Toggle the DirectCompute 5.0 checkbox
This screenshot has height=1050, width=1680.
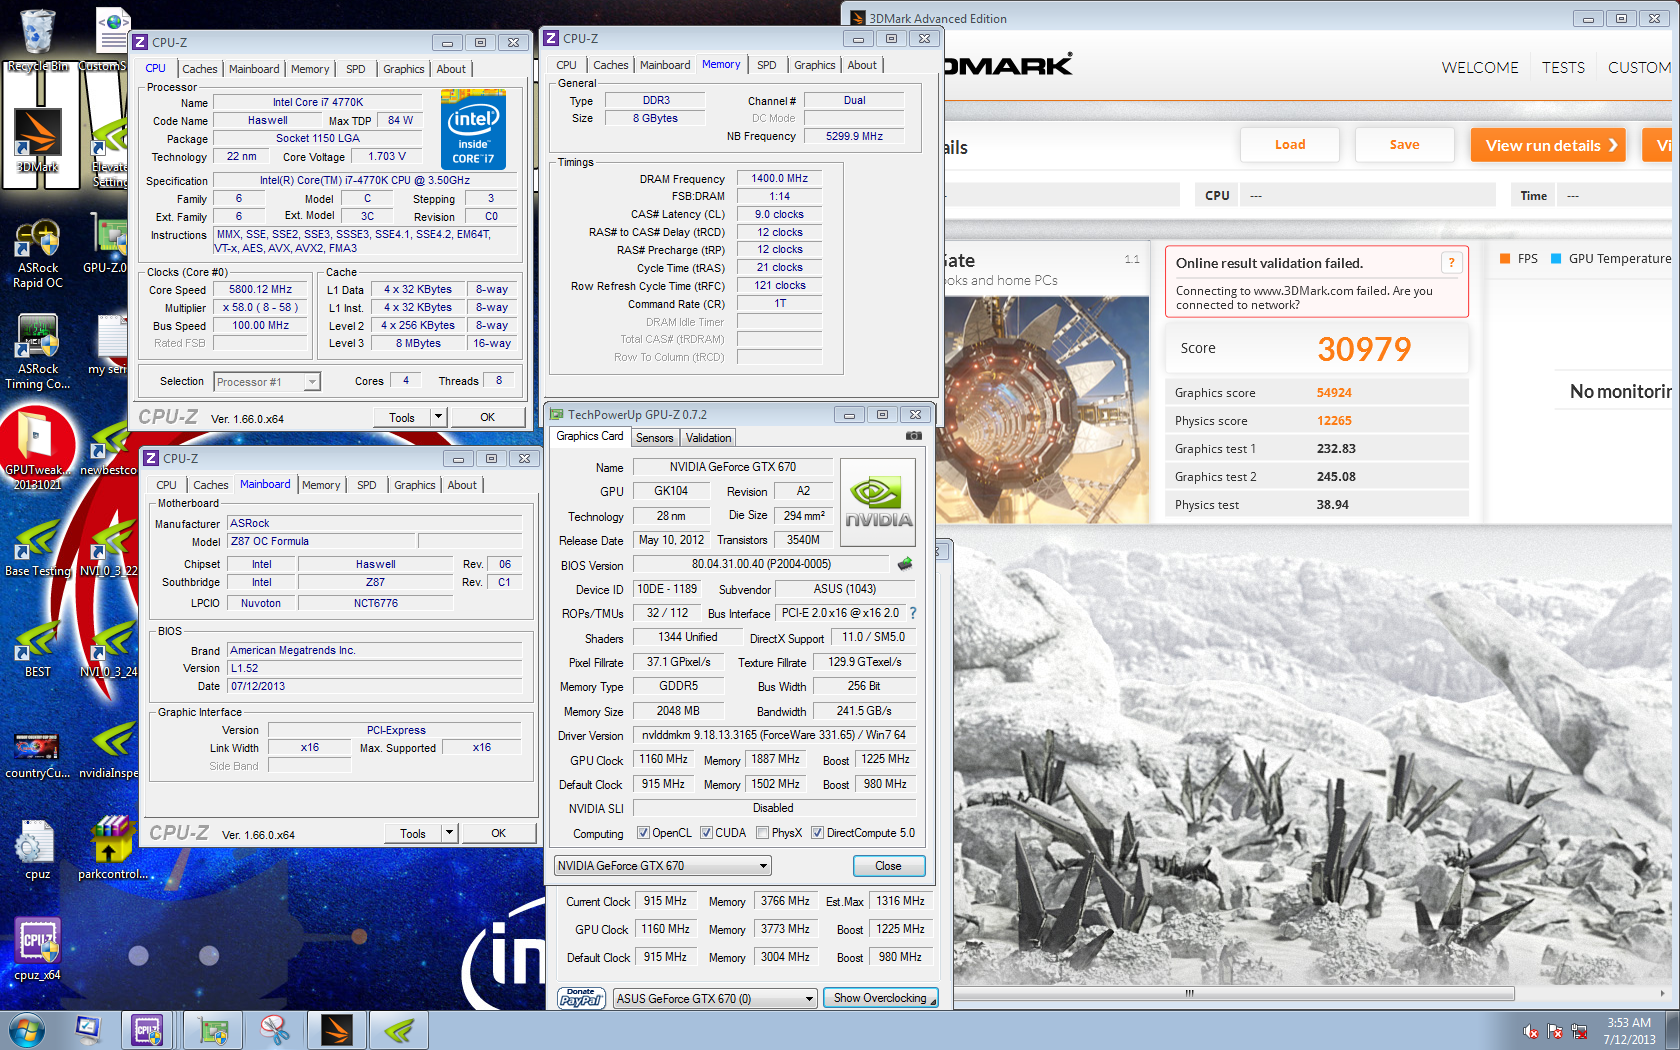pyautogui.click(x=817, y=833)
